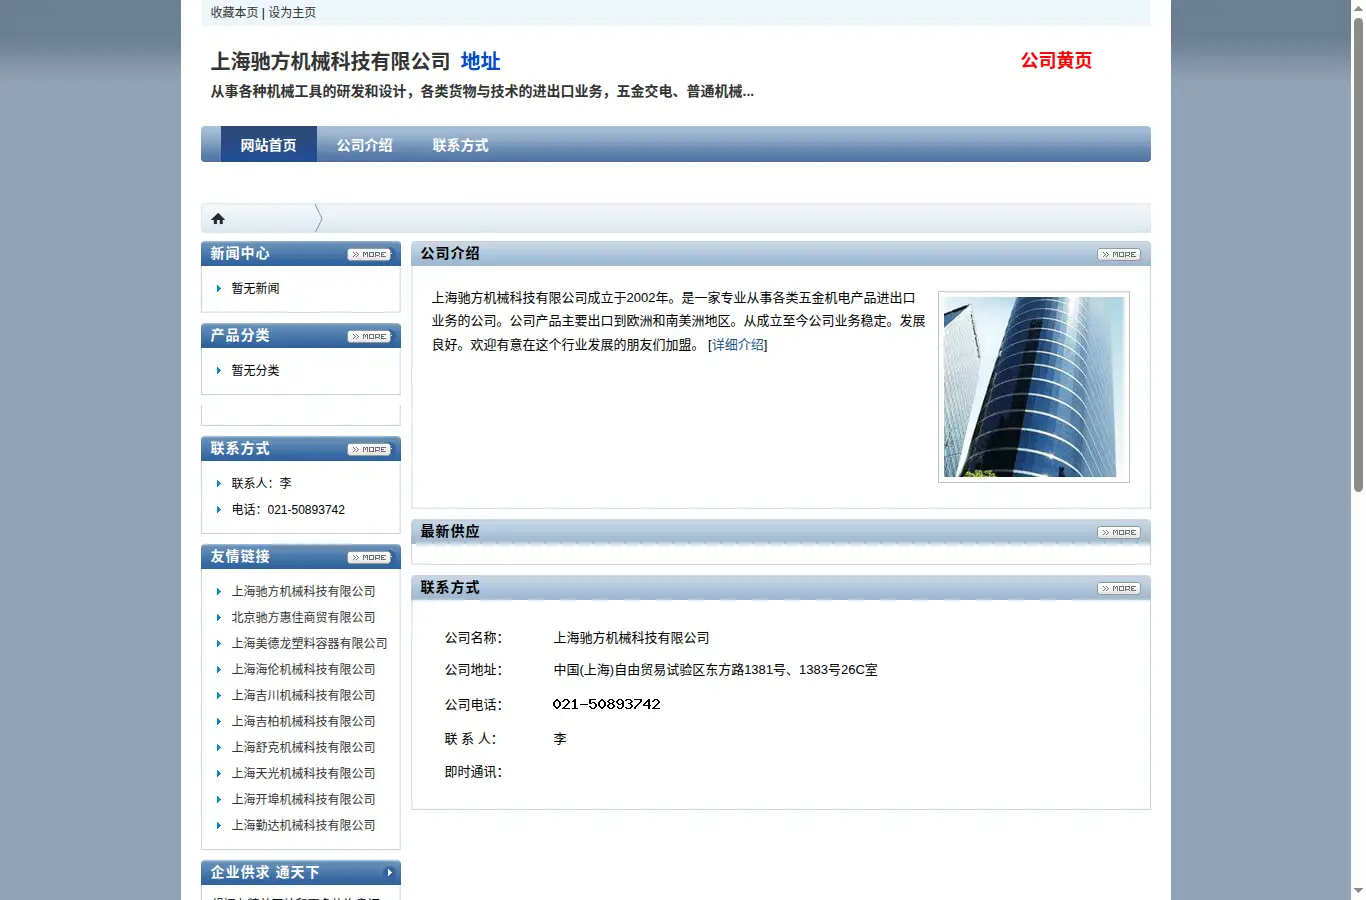Open 上海海伦机械科技有限公司 link
Viewport: 1366px width, 900px height.
pos(303,670)
